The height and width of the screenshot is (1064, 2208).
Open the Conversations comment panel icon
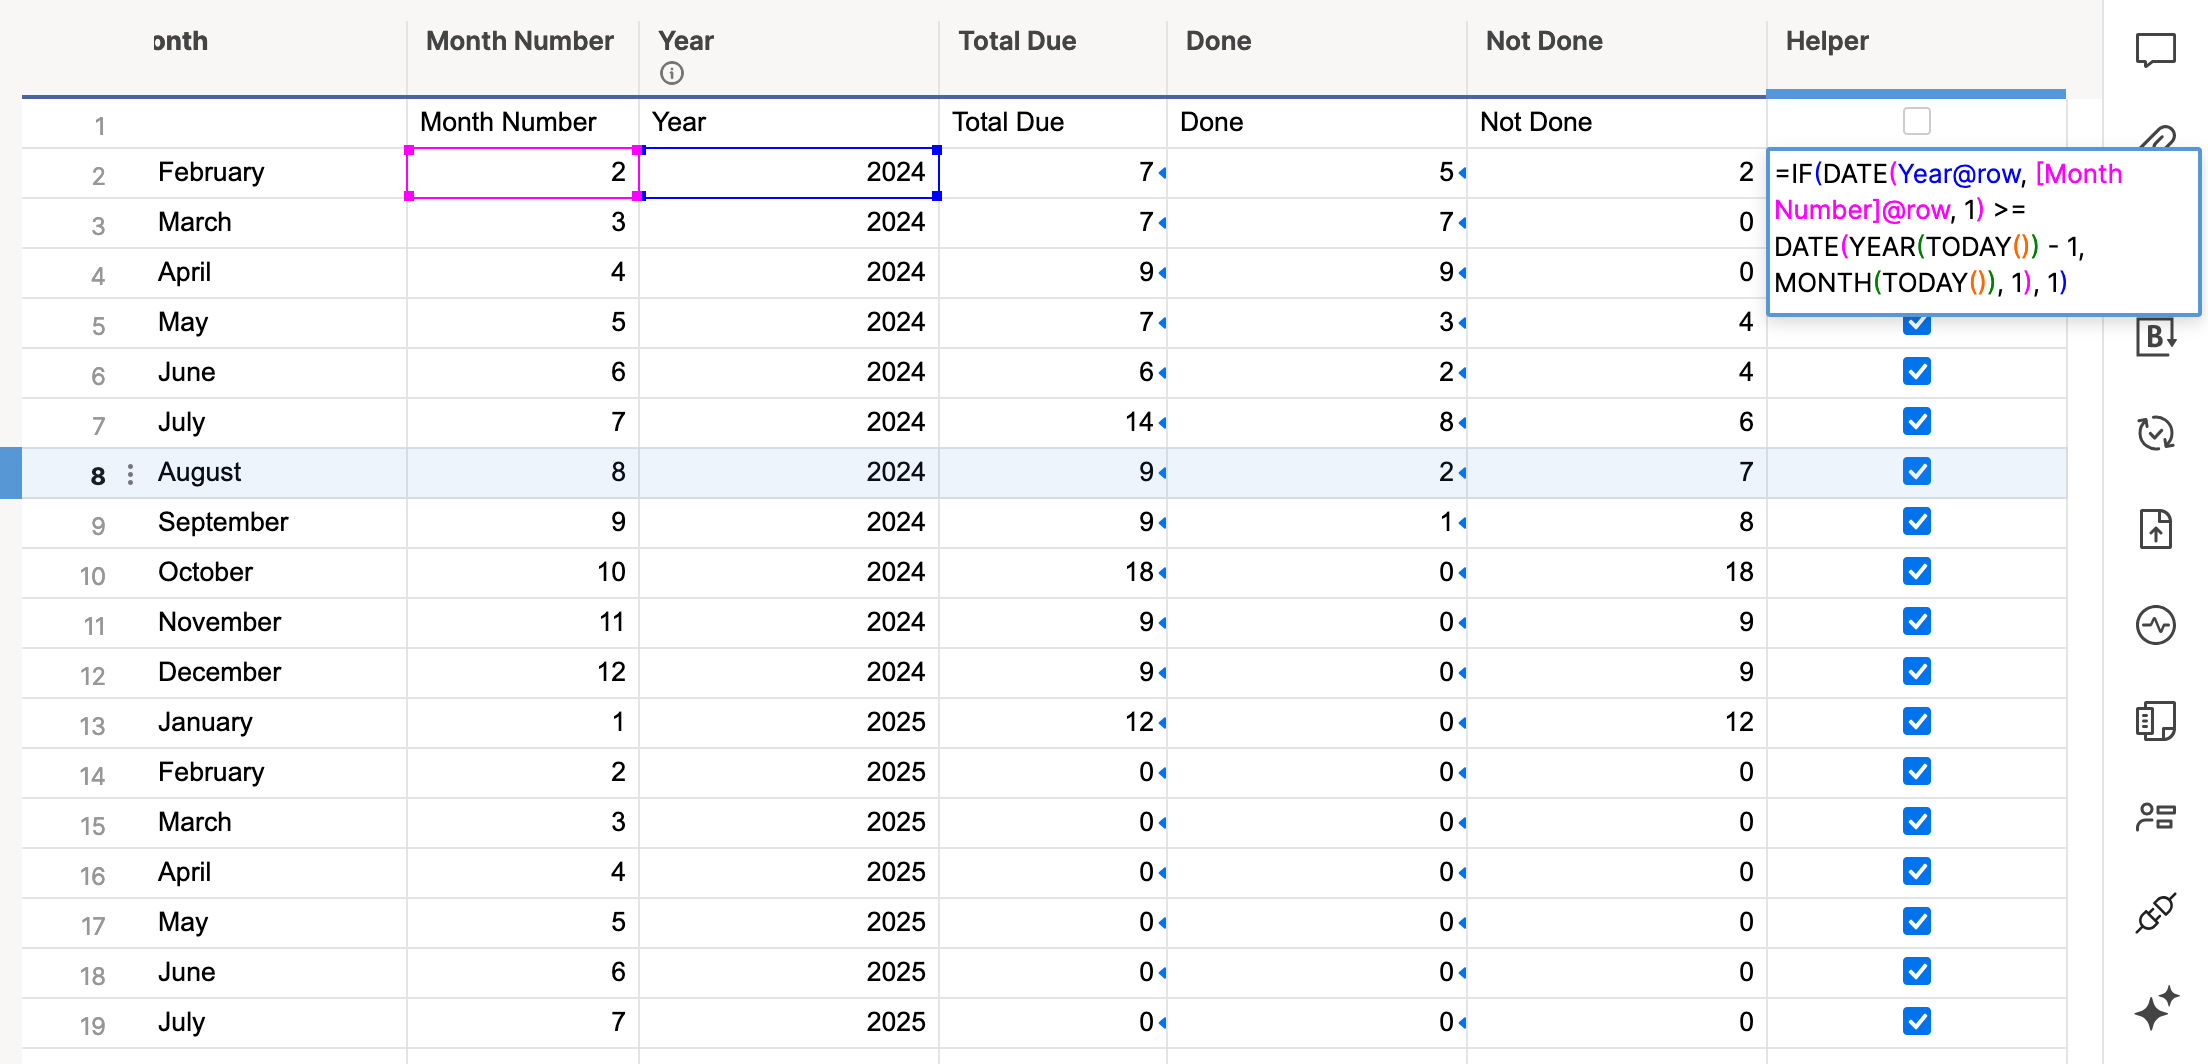click(2156, 50)
